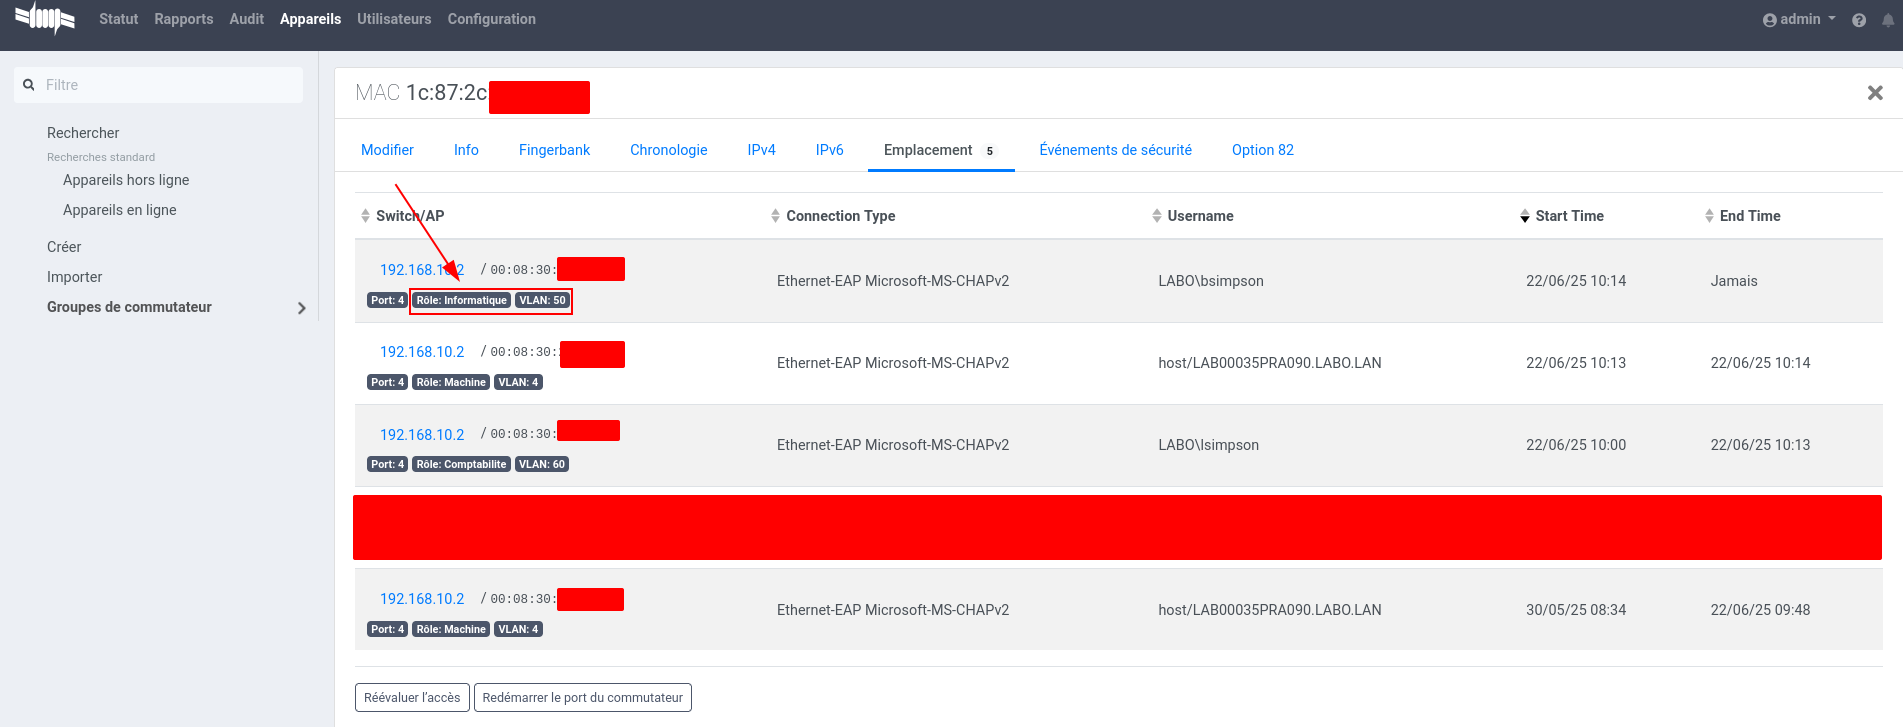Viewport: 1903px width, 727px height.
Task: Click Redémarrer le port du commutateur button
Action: tap(582, 698)
